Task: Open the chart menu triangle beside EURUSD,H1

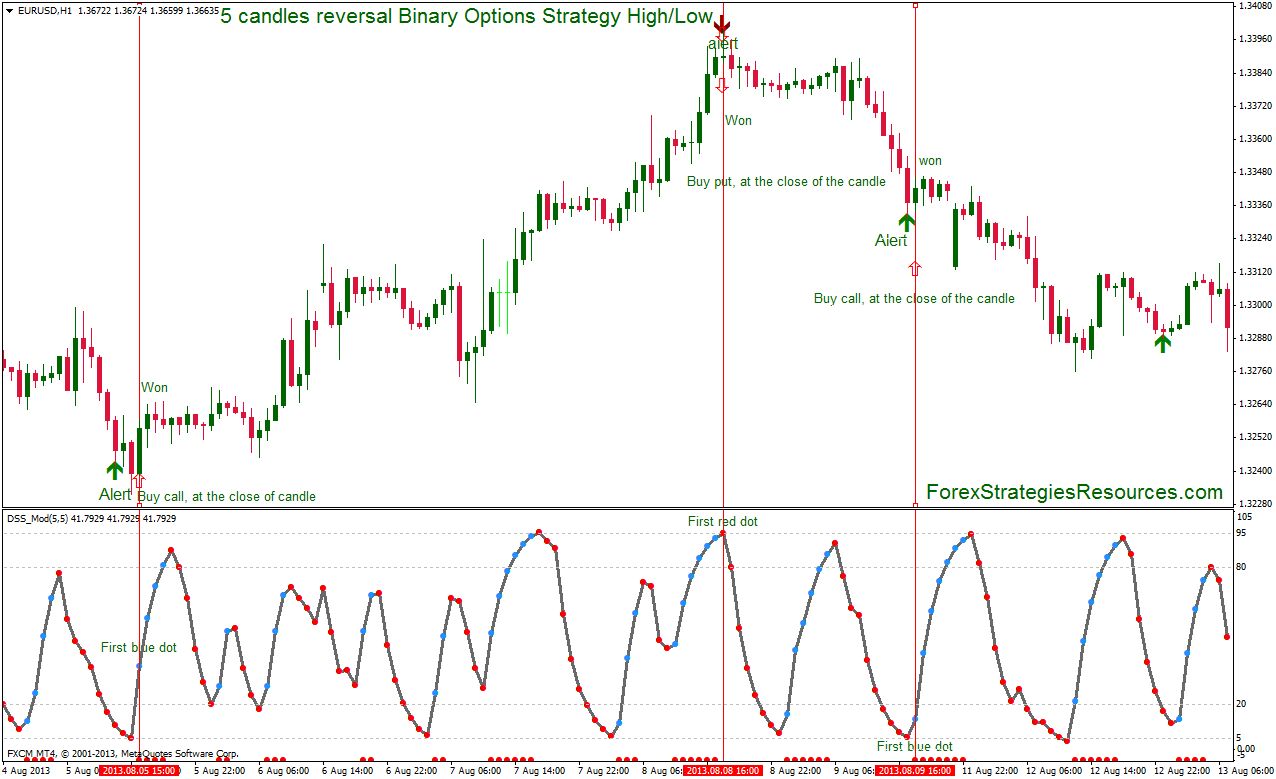Action: pos(11,9)
